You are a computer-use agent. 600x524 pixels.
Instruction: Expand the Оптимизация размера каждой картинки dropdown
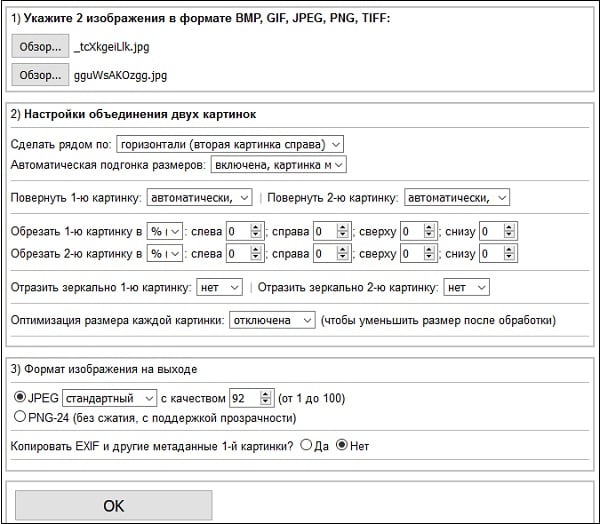pos(273,320)
